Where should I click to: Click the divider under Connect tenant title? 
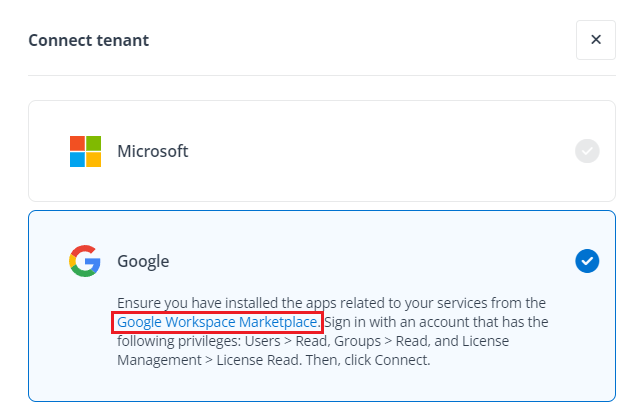(x=321, y=75)
